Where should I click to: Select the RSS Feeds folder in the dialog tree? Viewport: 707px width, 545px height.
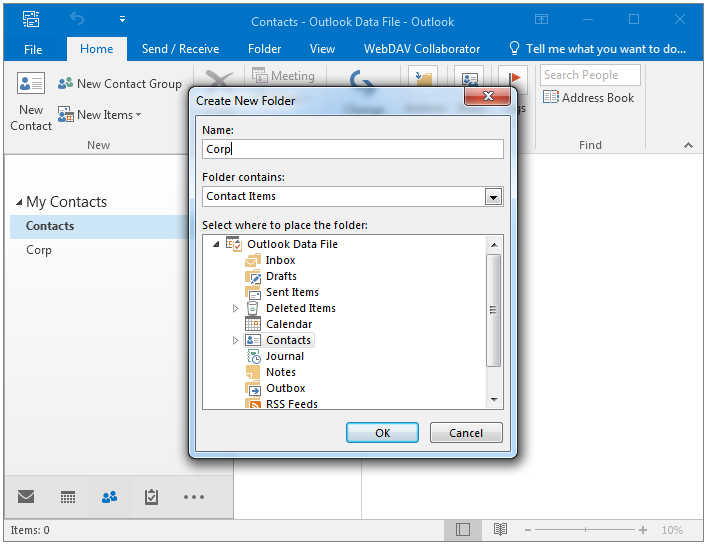pyautogui.click(x=291, y=403)
